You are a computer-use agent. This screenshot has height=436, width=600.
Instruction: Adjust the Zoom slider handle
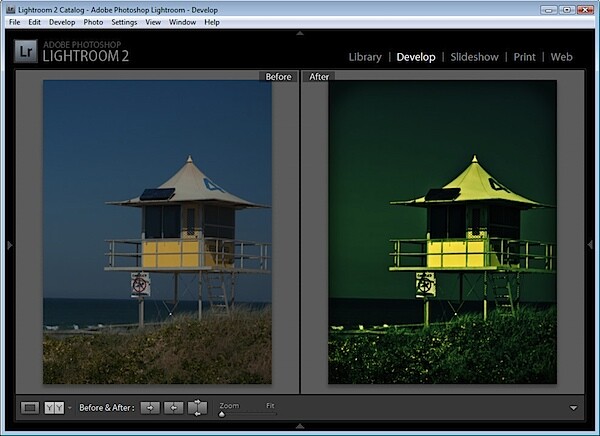click(x=221, y=413)
